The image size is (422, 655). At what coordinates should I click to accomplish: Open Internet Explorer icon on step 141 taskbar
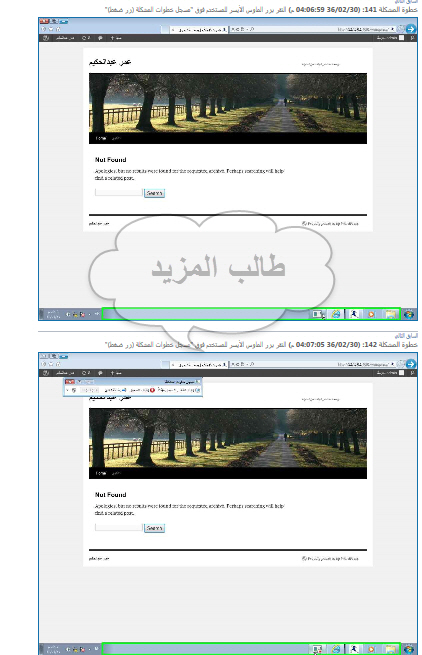click(336, 314)
